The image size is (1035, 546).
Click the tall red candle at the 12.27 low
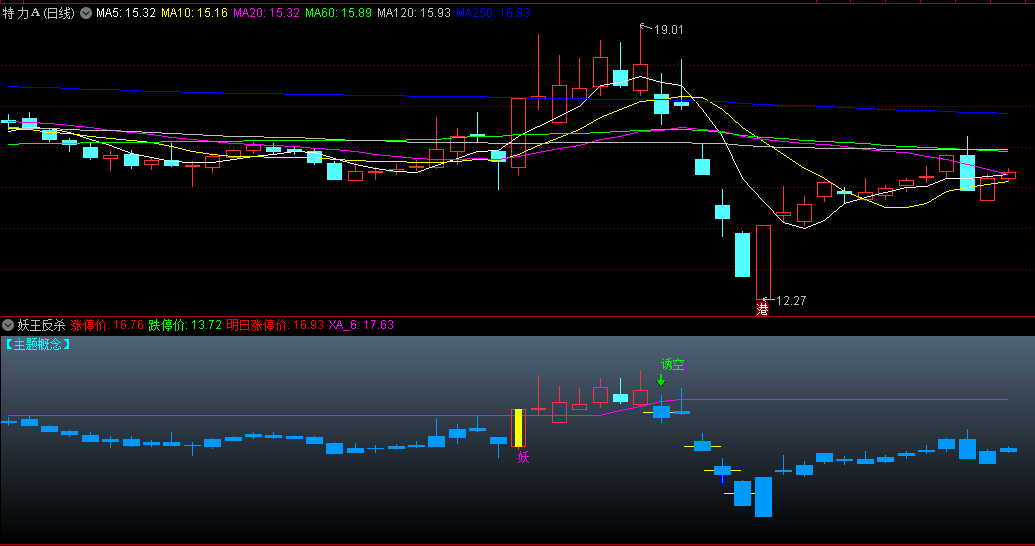[x=763, y=262]
